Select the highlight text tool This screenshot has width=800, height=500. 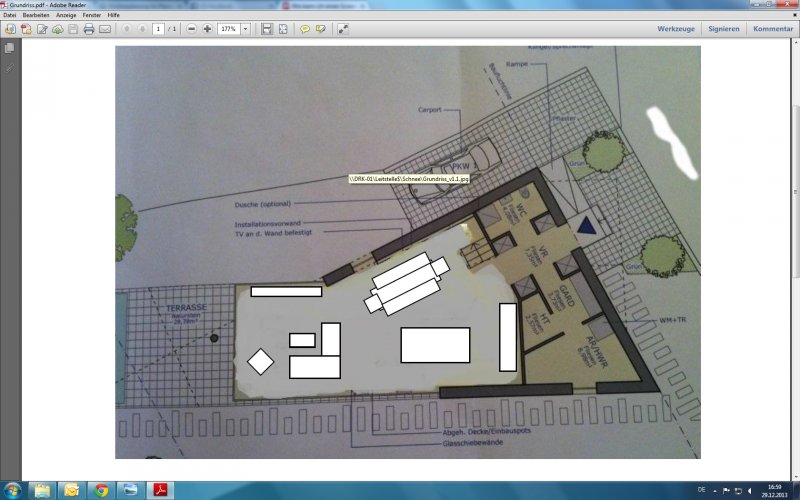pyautogui.click(x=321, y=29)
